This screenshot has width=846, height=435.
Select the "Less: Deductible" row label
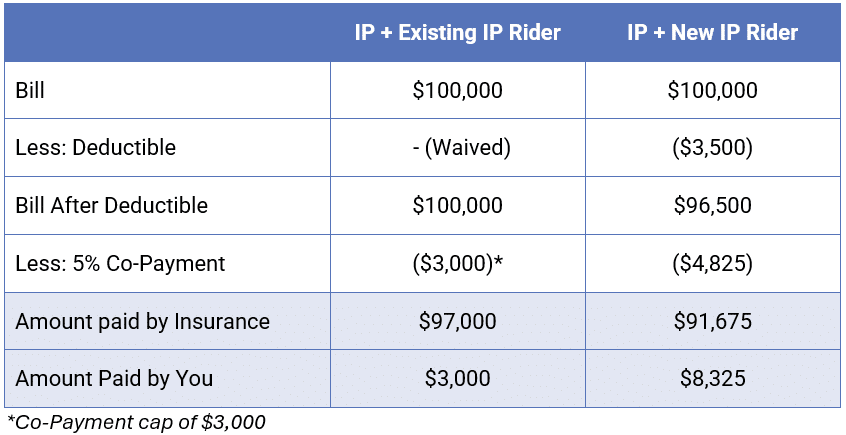[x=95, y=148]
